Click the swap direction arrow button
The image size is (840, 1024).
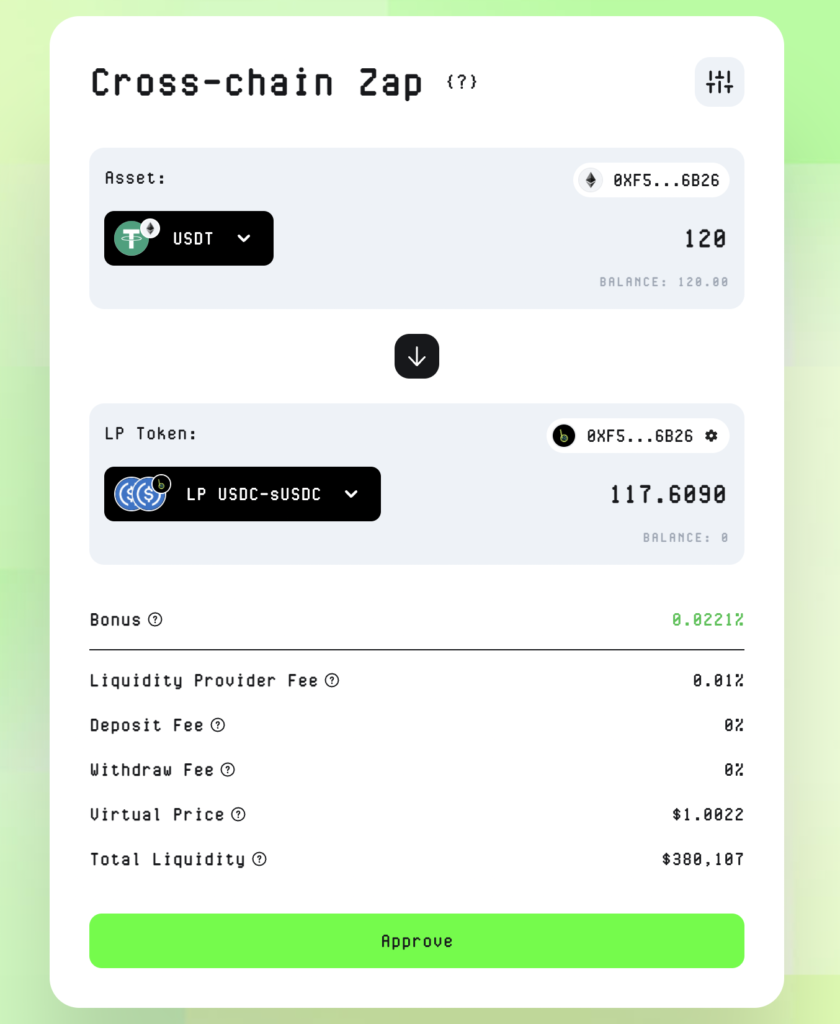417,356
